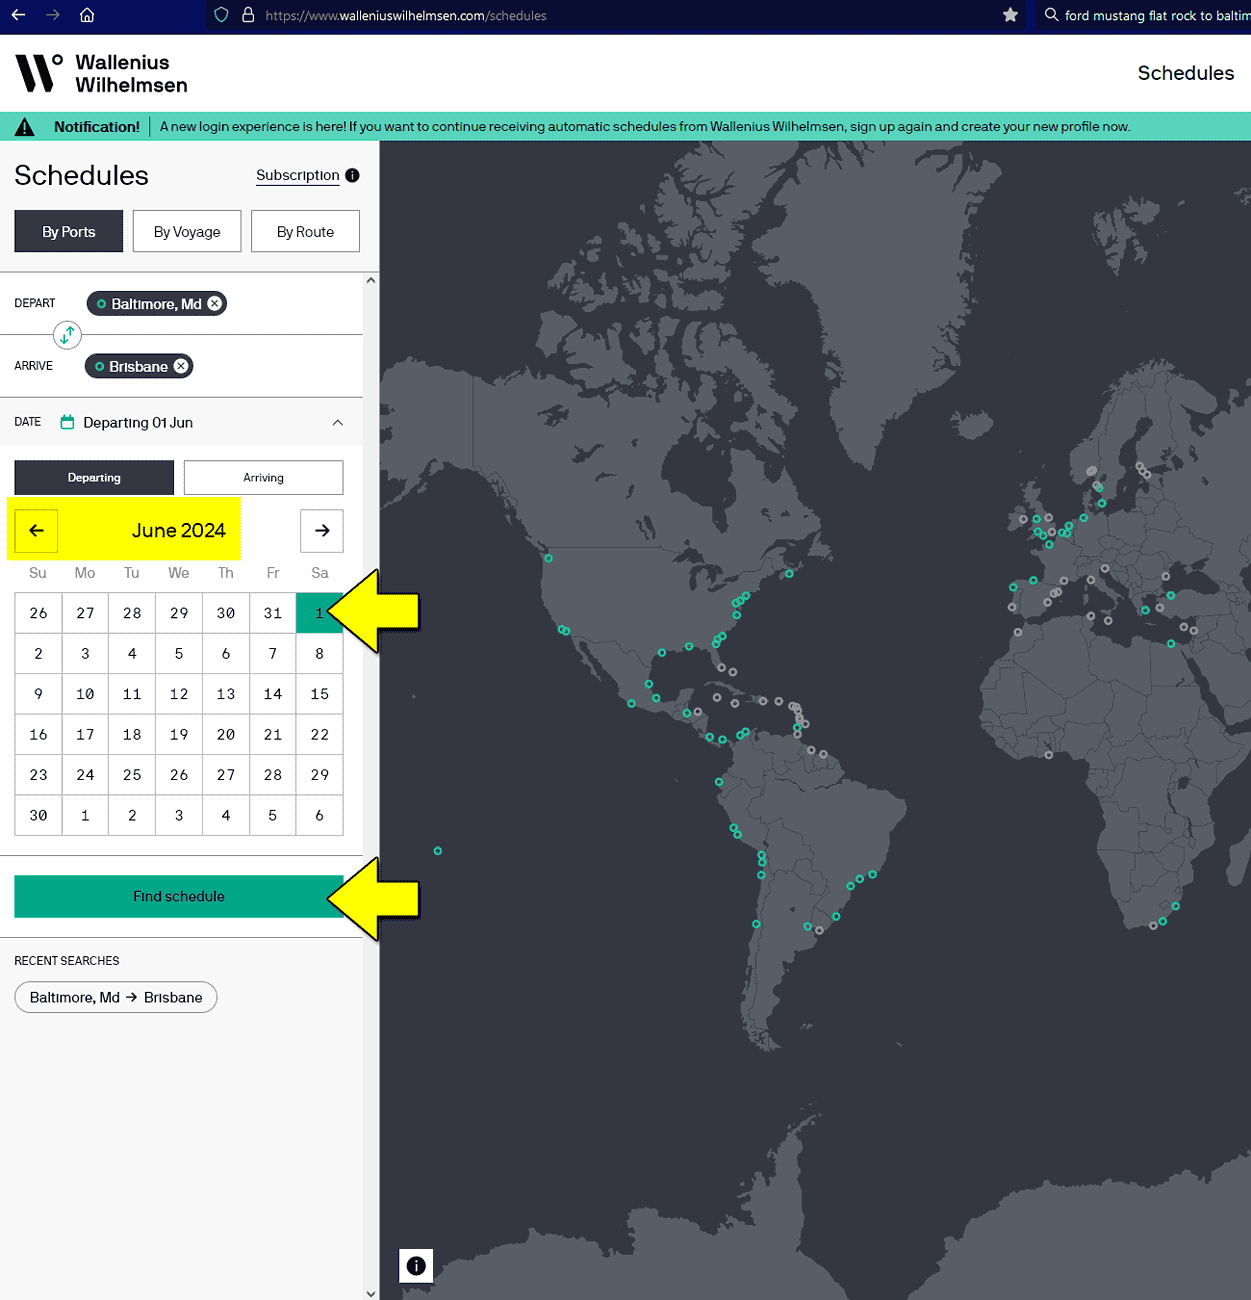The width and height of the screenshot is (1251, 1300).
Task: Click the browser forward arrow
Action: [x=53, y=15]
